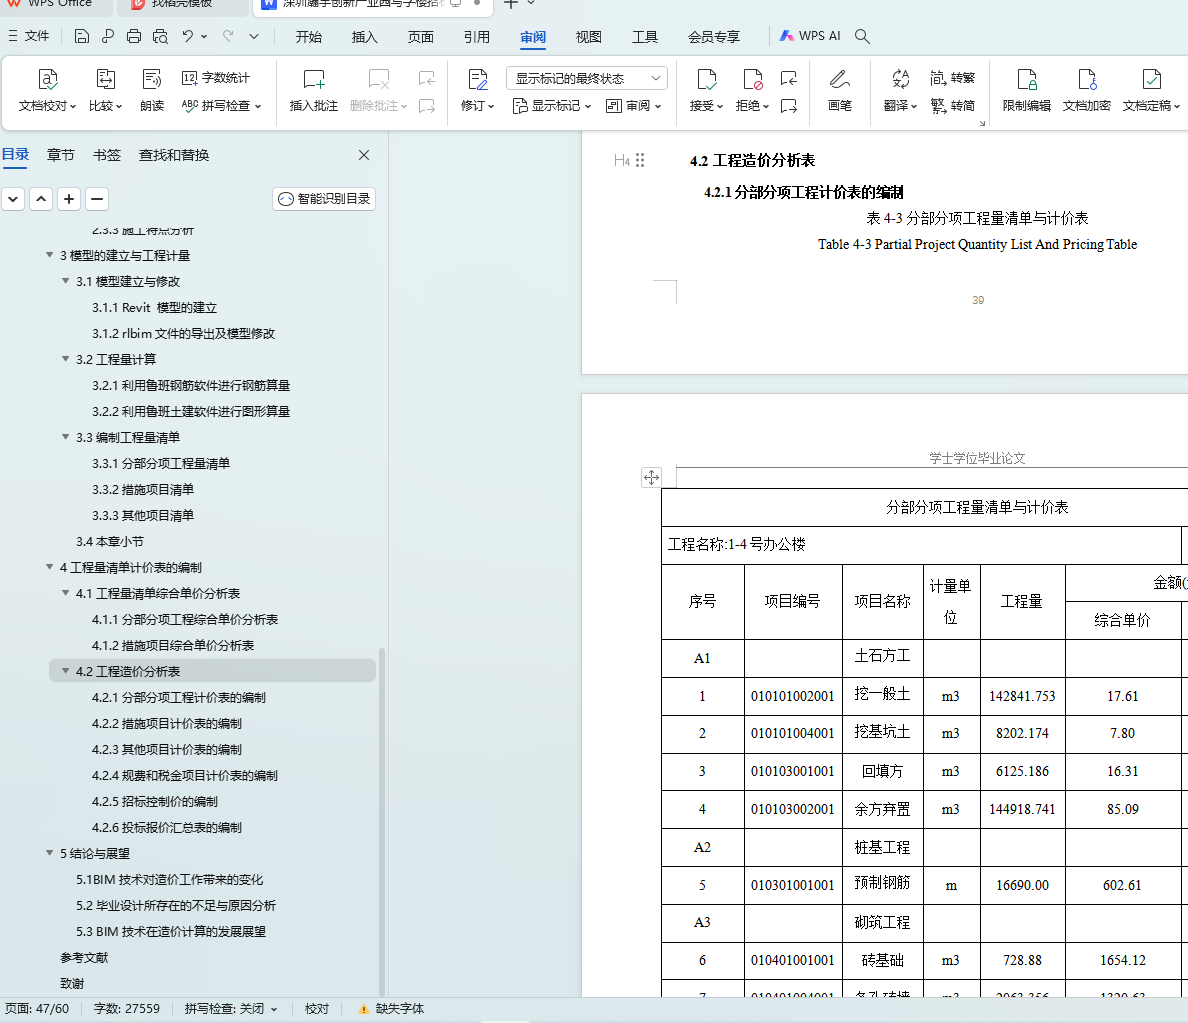This screenshot has height=1023, width=1188.
Task: Go to '参考文献' in the outline
Action: (84, 958)
